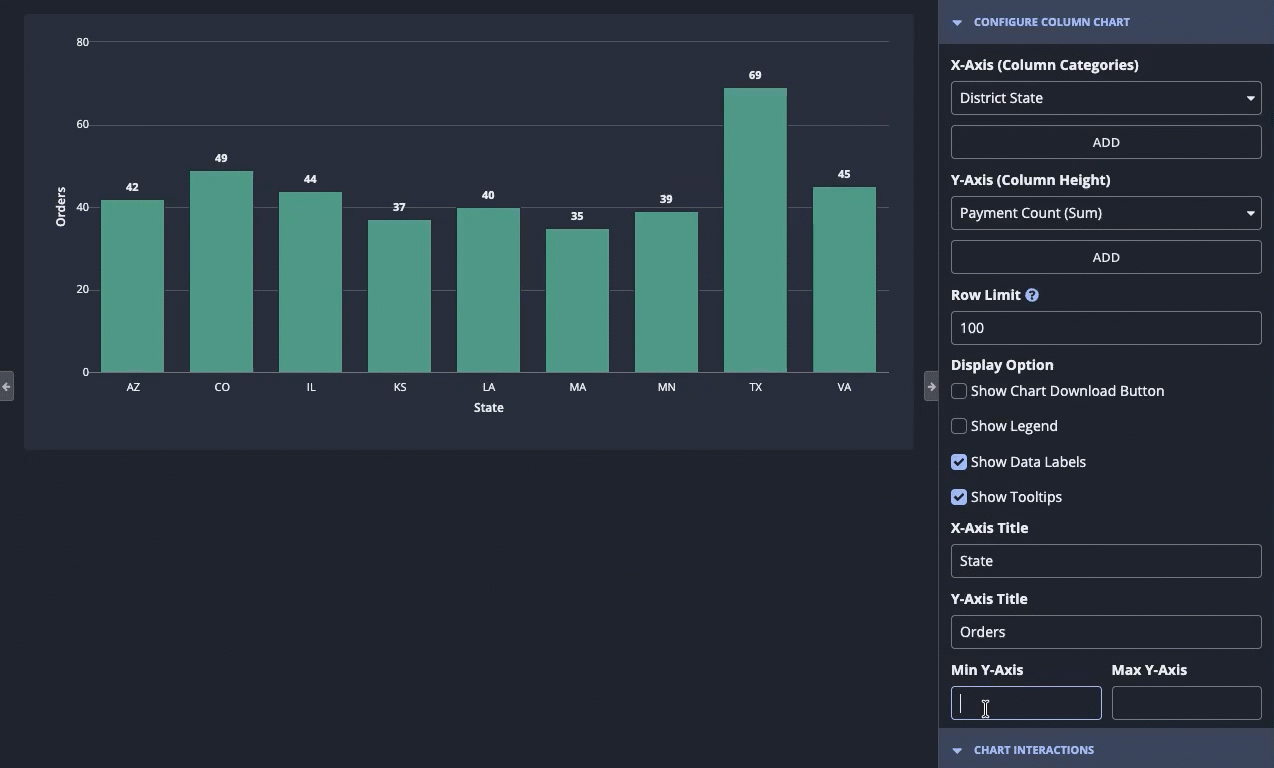This screenshot has width=1274, height=768.
Task: Click the data label 42 above AZ
Action: [132, 187]
